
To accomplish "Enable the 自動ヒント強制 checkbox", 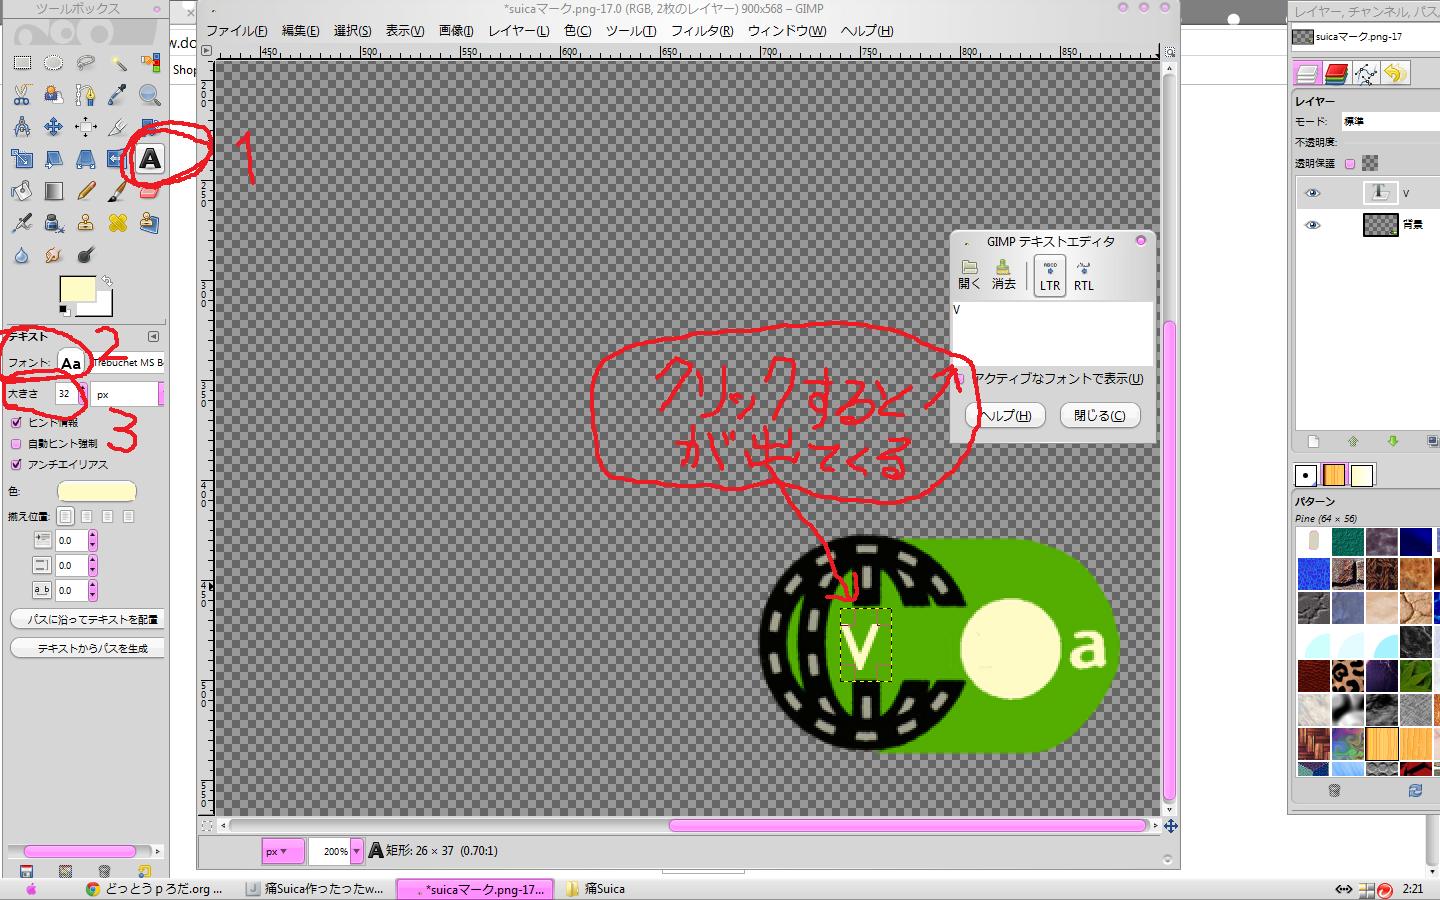I will (x=16, y=443).
